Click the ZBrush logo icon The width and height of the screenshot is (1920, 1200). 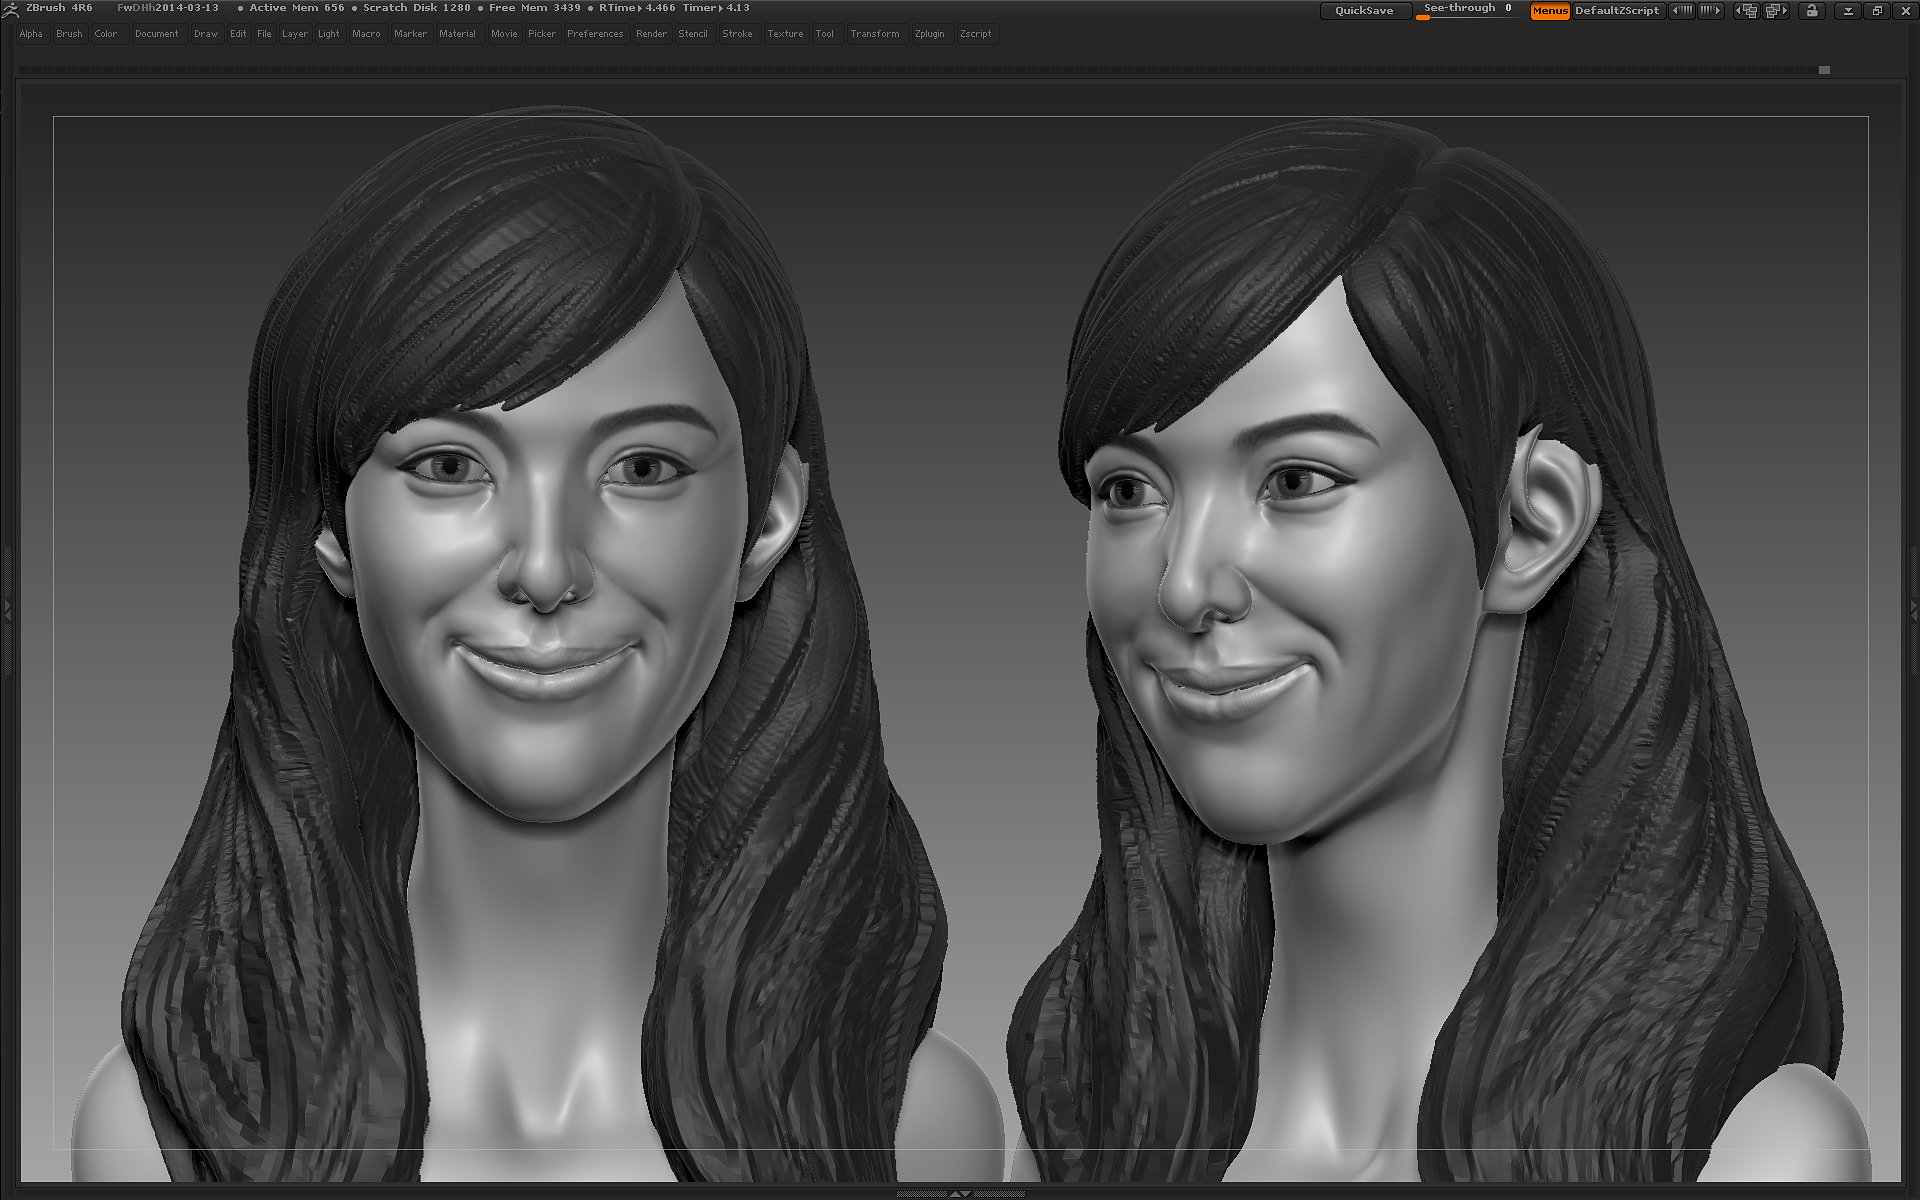pyautogui.click(x=12, y=8)
